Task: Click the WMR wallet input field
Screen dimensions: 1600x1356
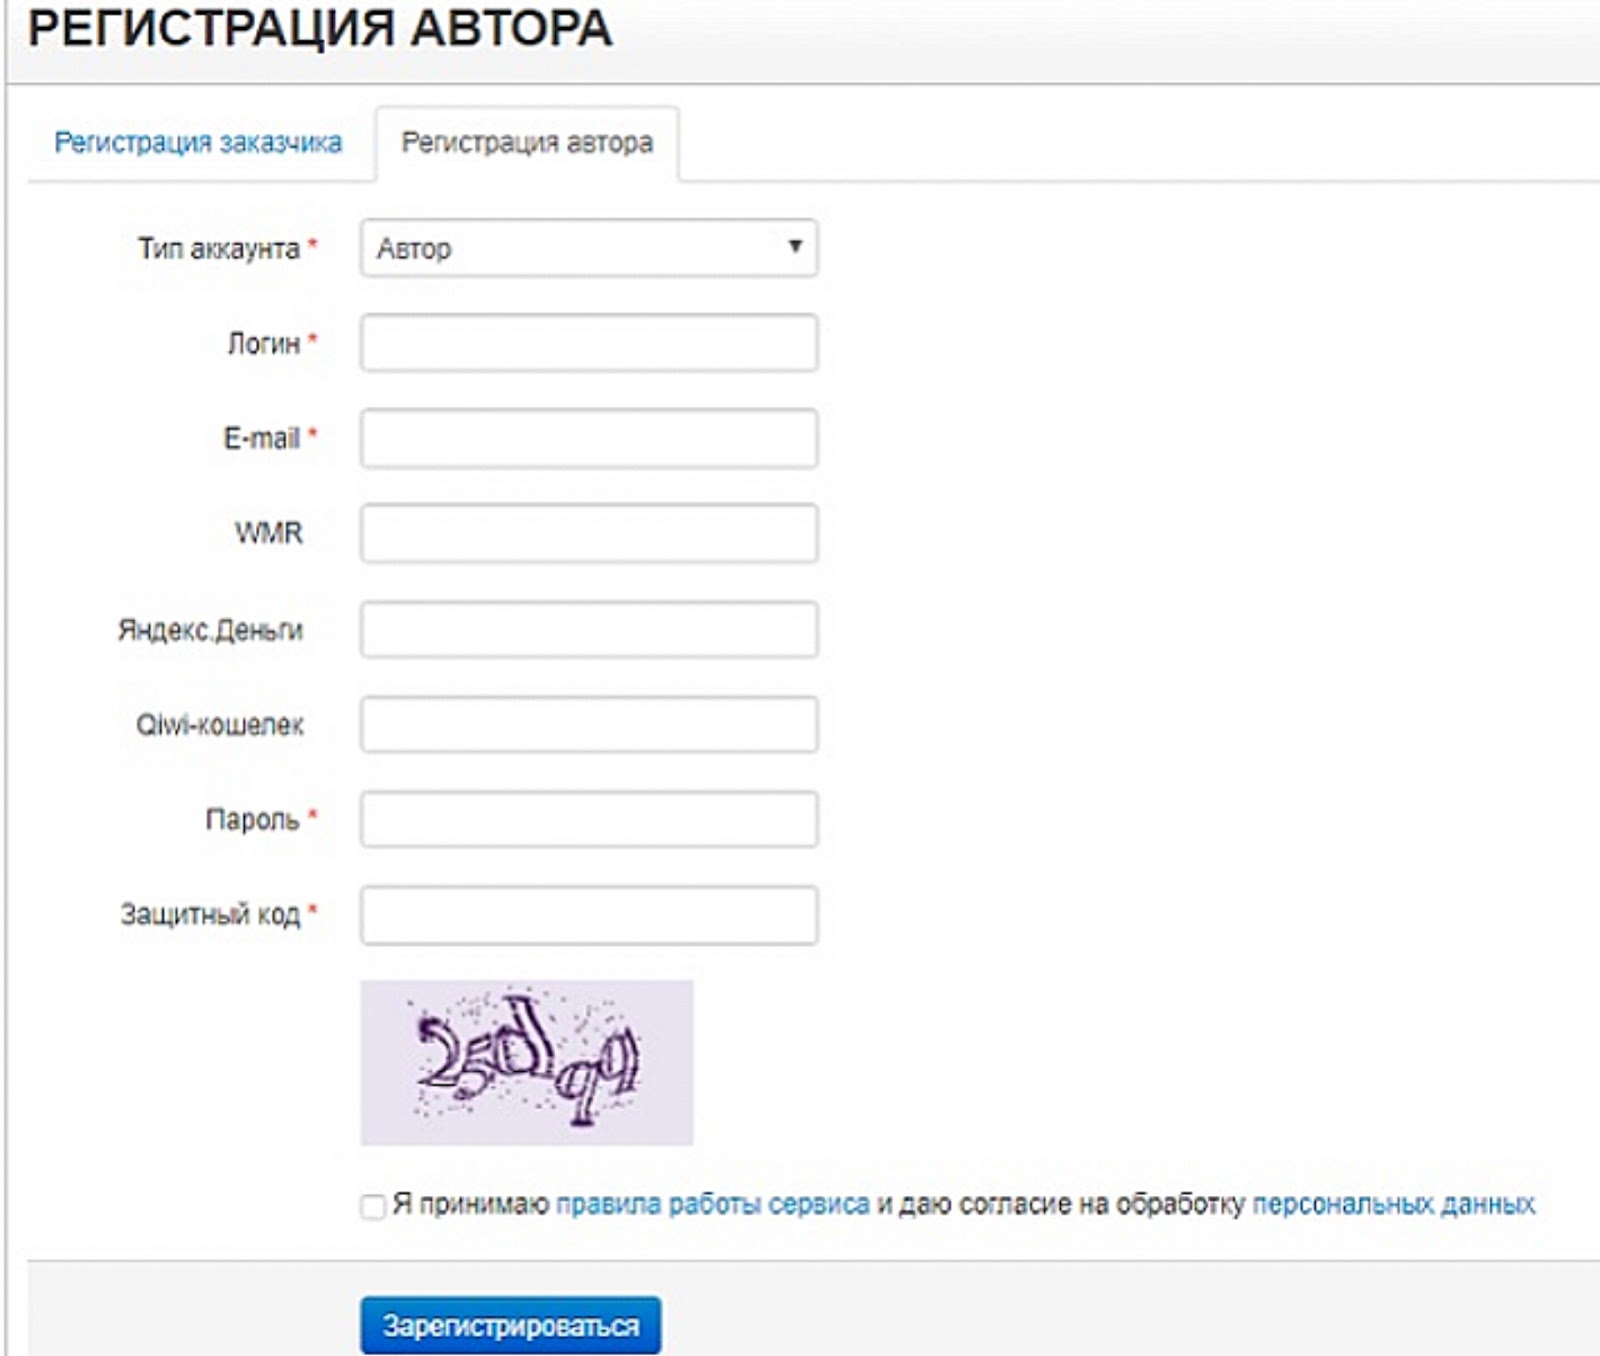Action: [588, 533]
